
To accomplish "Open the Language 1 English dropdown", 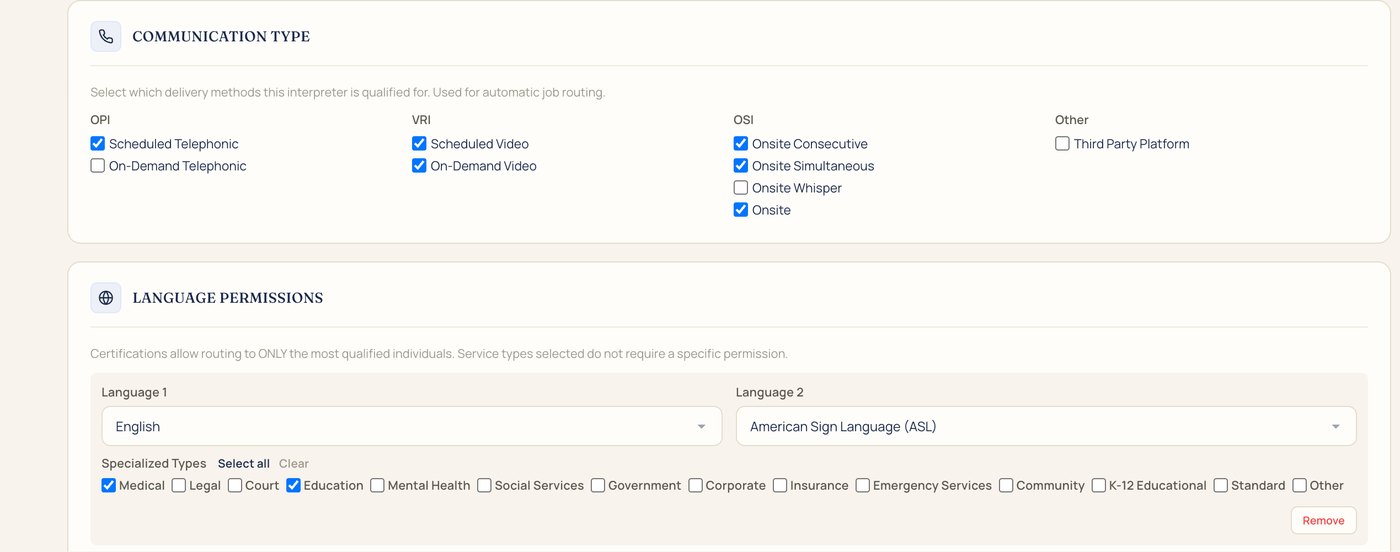I will click(412, 426).
